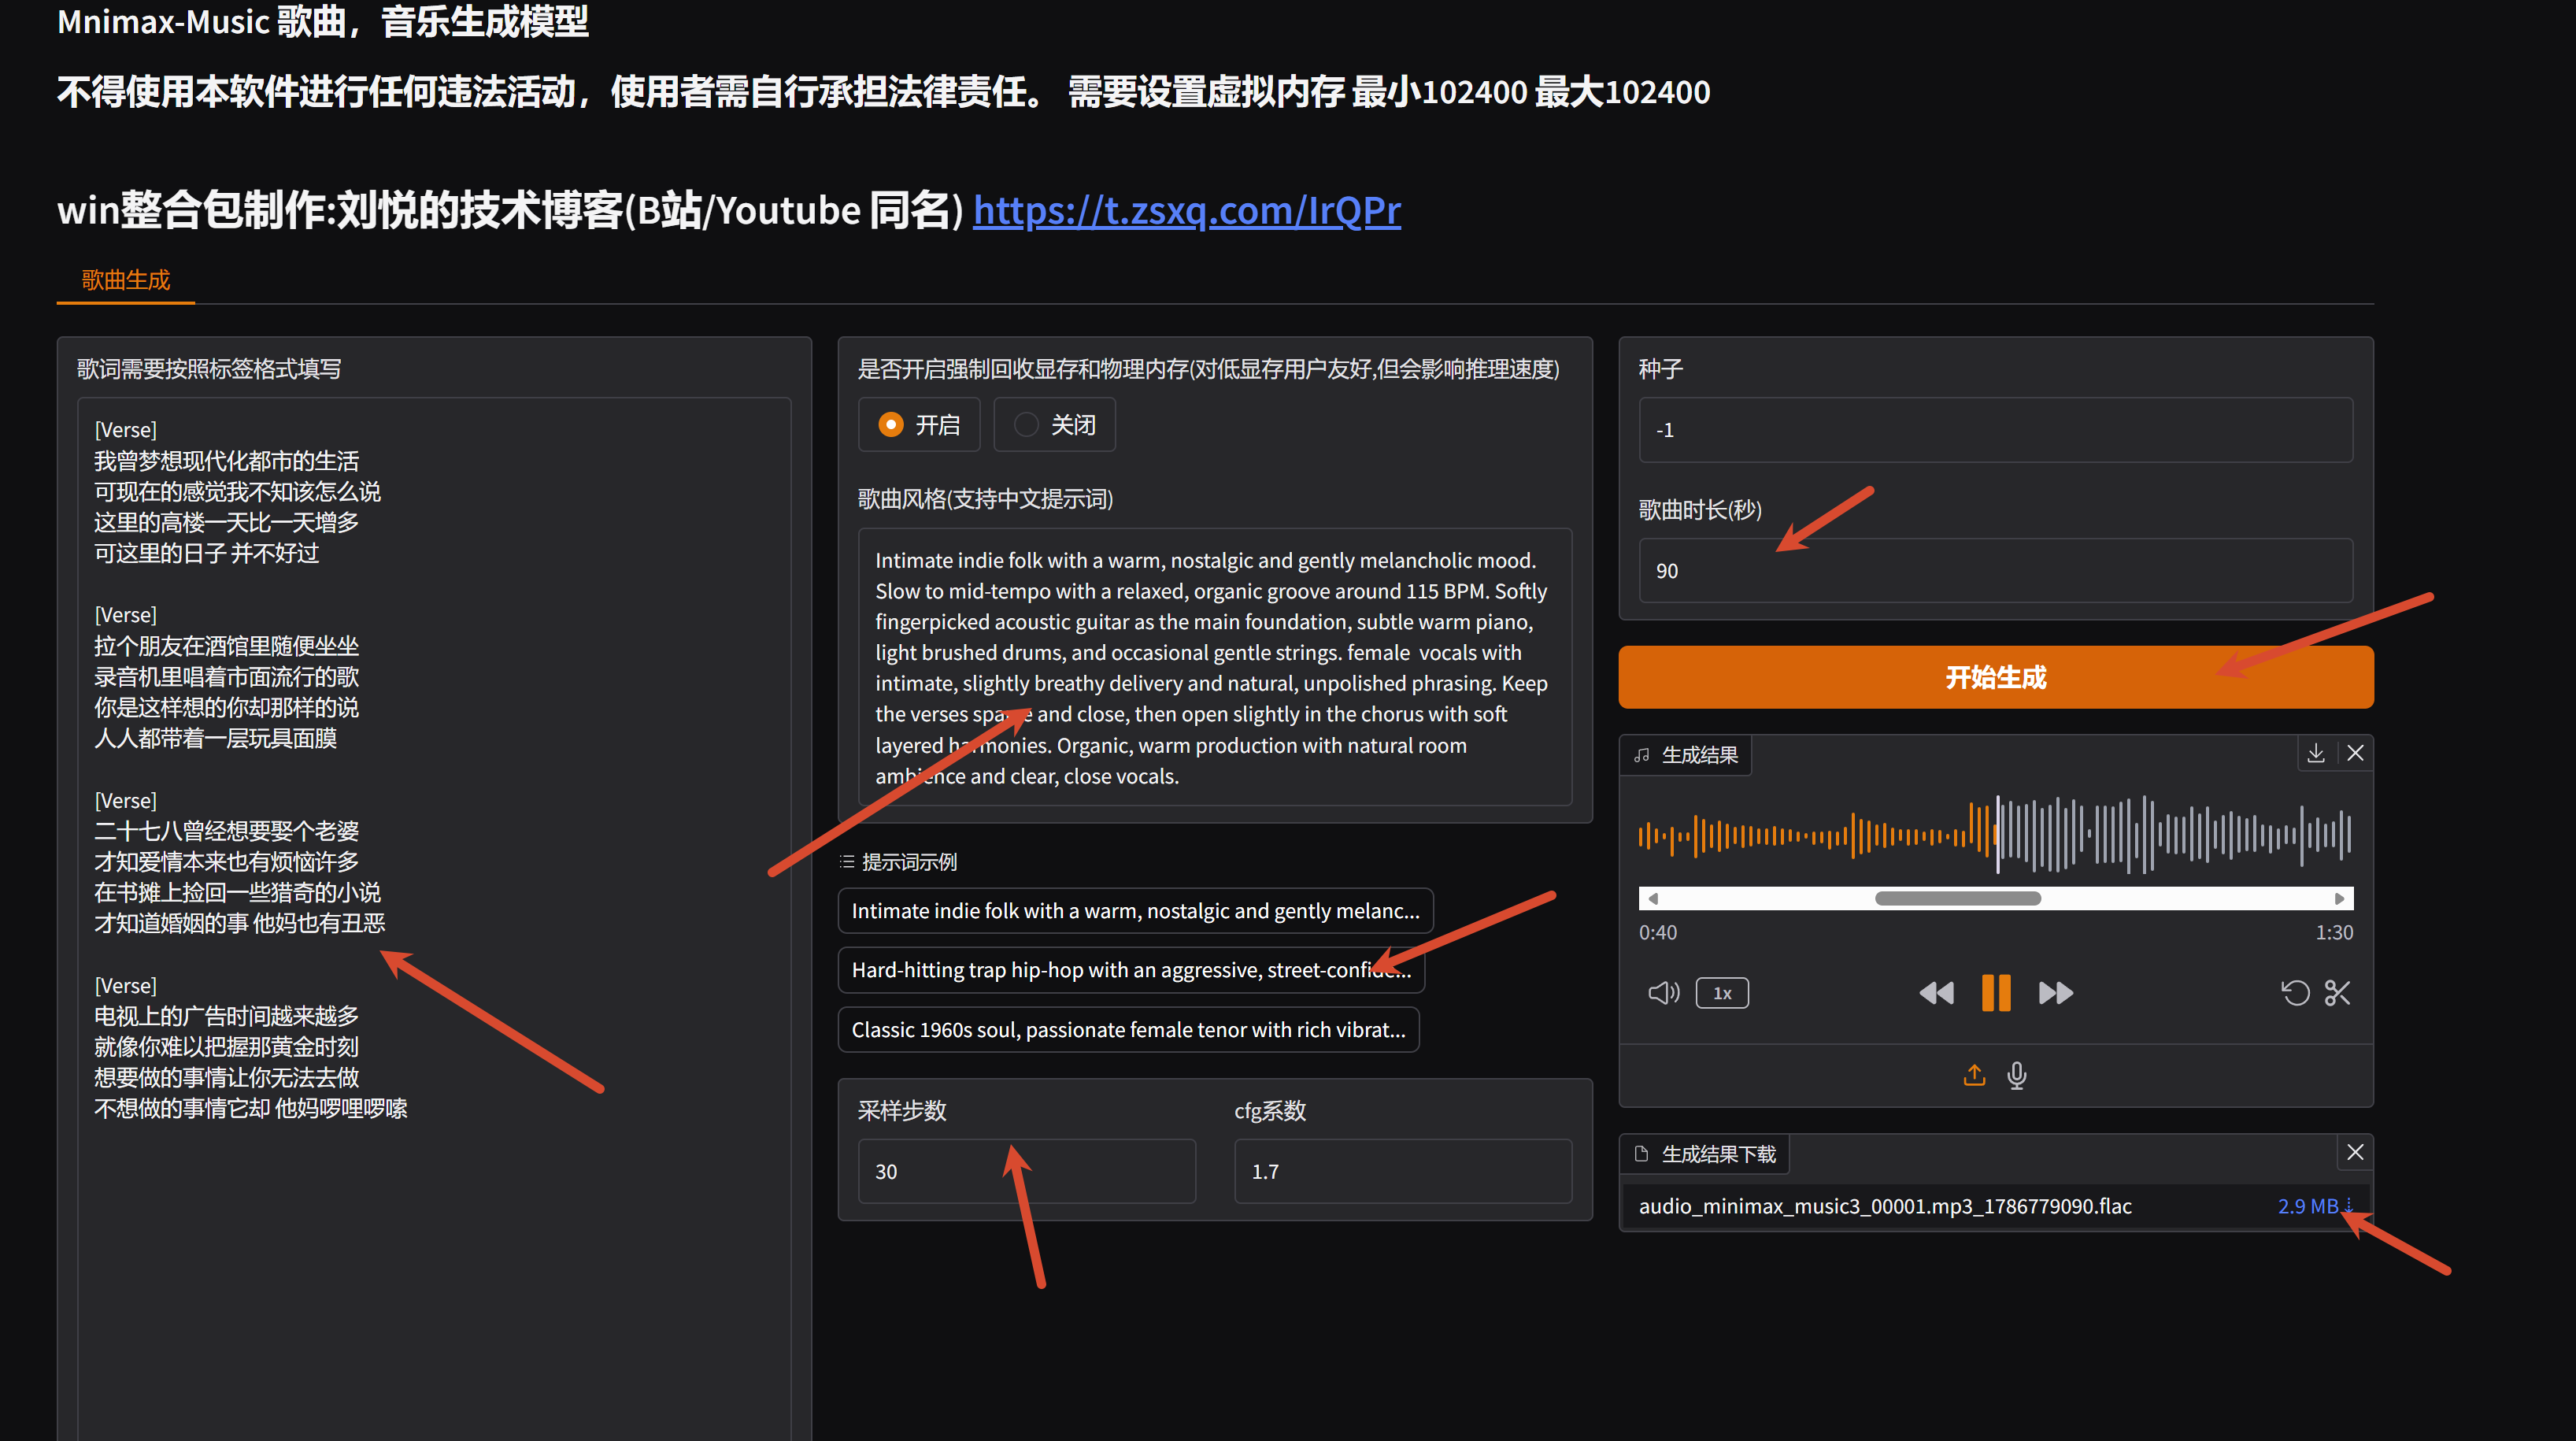Click the 生成结果下载 file label
The image size is (2576, 1441).
1705,1155
